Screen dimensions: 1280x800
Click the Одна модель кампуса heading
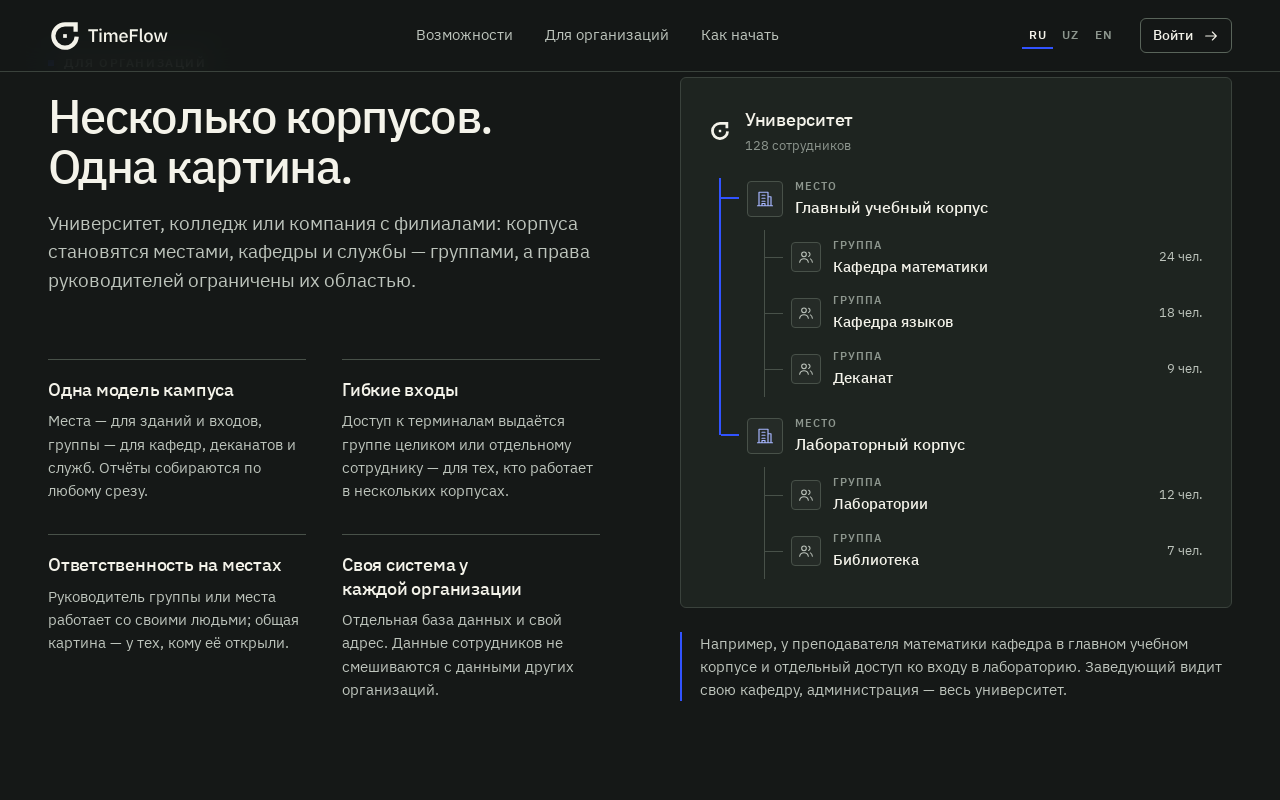click(141, 390)
